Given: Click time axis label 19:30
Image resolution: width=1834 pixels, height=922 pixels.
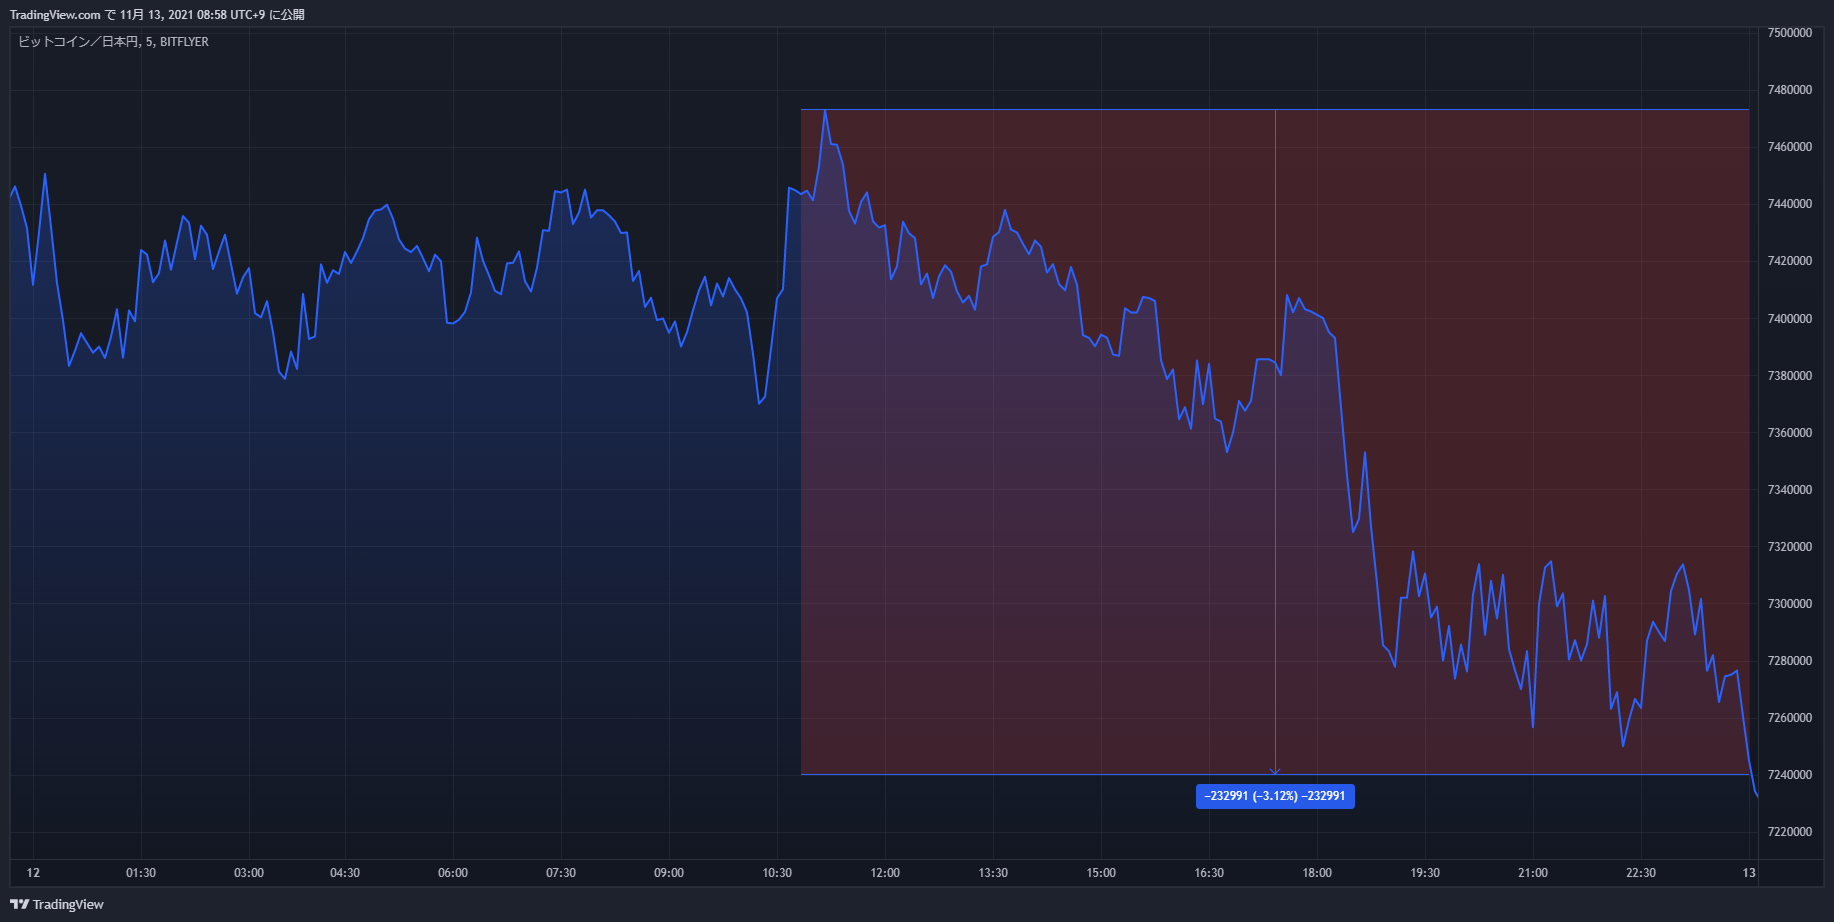Looking at the screenshot, I should coord(1425,873).
